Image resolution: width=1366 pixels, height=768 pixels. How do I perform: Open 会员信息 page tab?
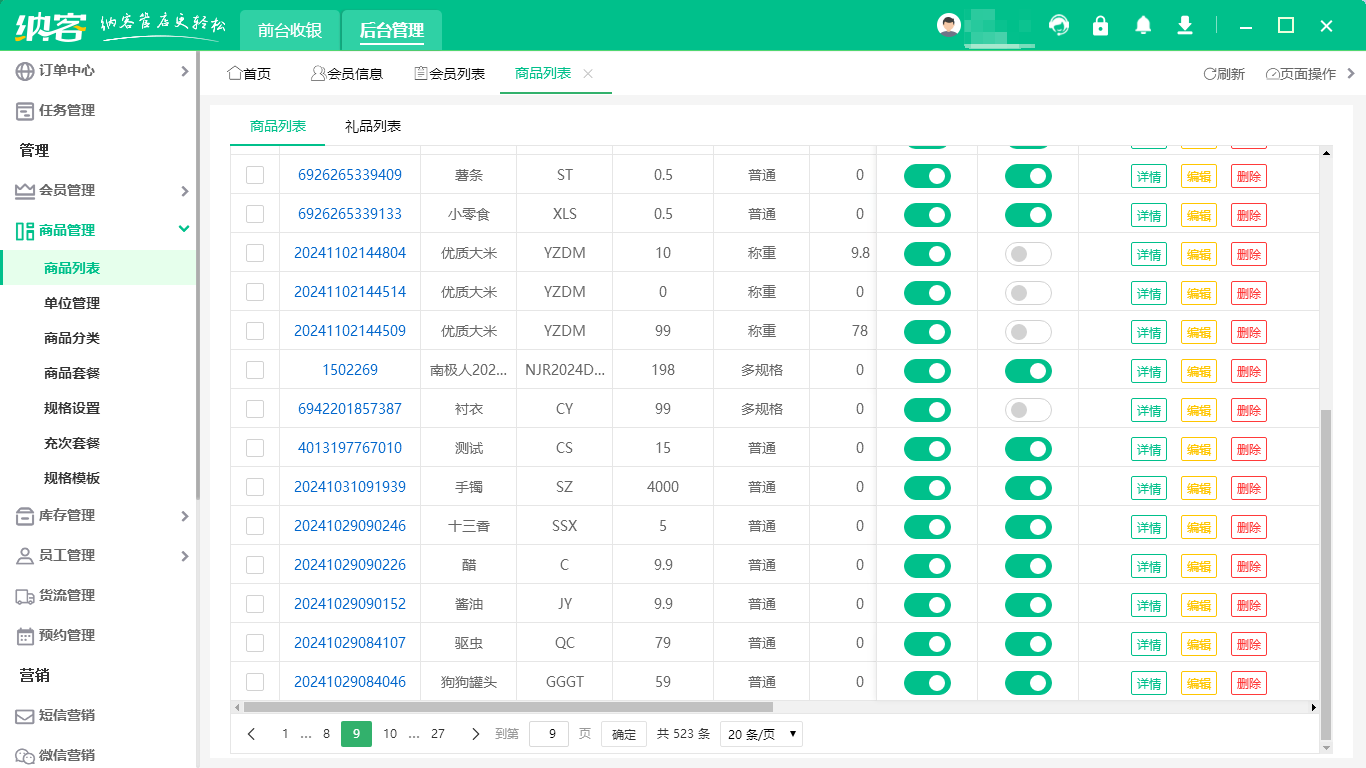(x=347, y=74)
